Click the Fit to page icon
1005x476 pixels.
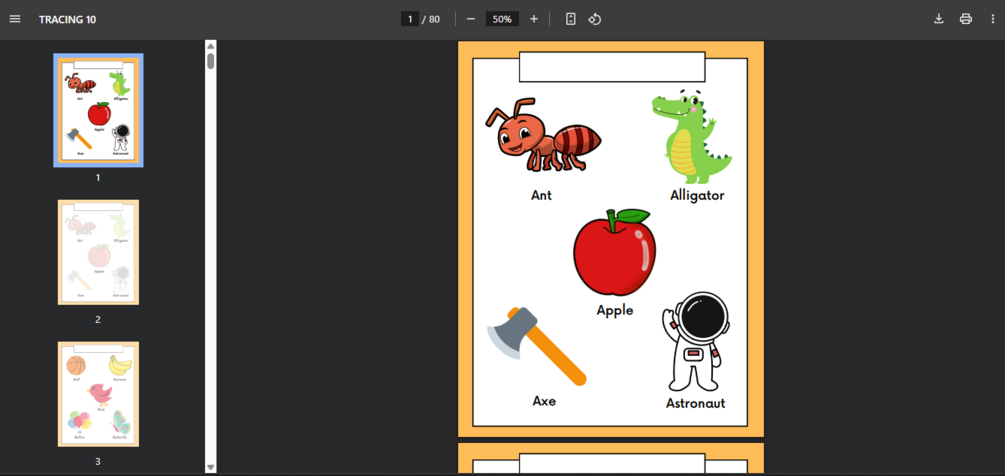(570, 19)
